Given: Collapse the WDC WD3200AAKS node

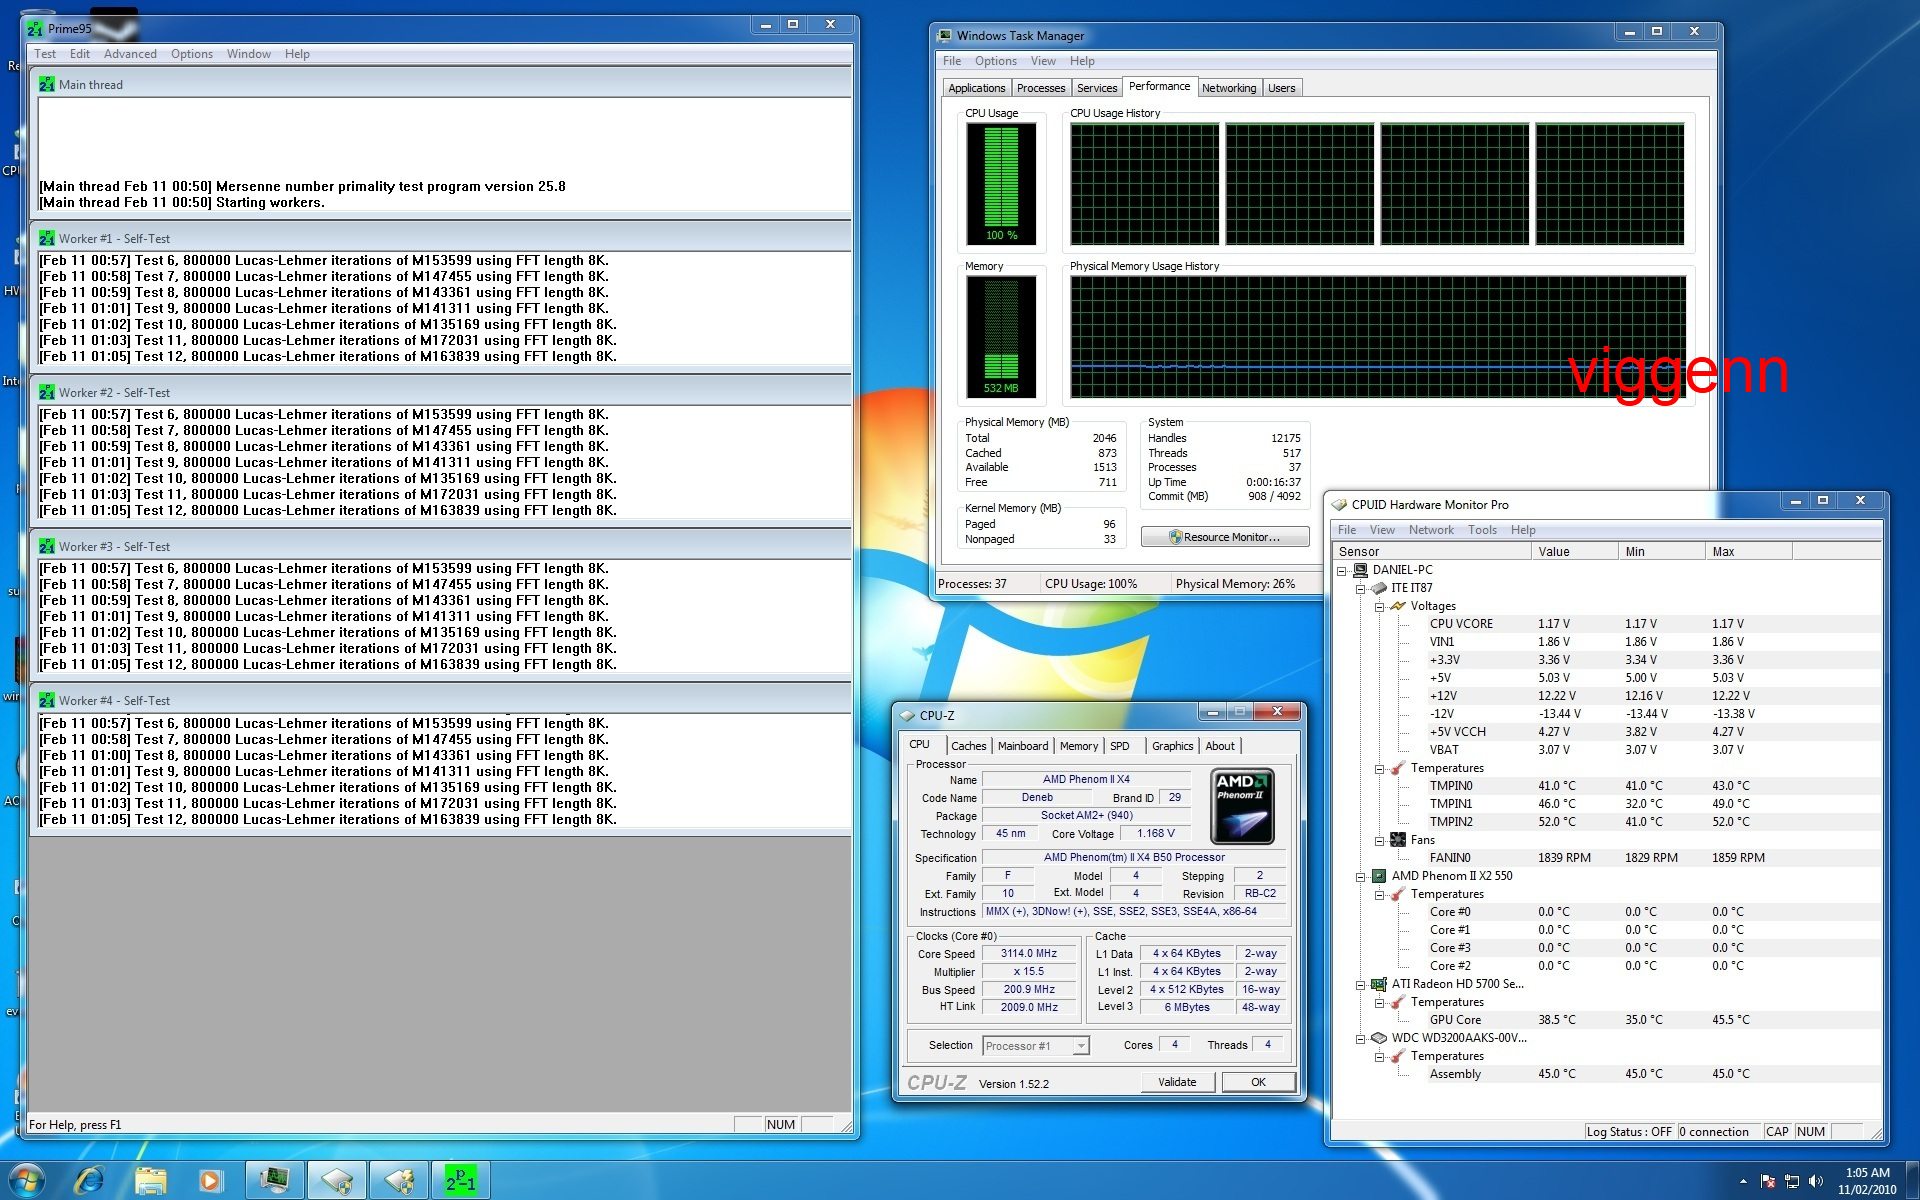Looking at the screenshot, I should (1361, 1038).
